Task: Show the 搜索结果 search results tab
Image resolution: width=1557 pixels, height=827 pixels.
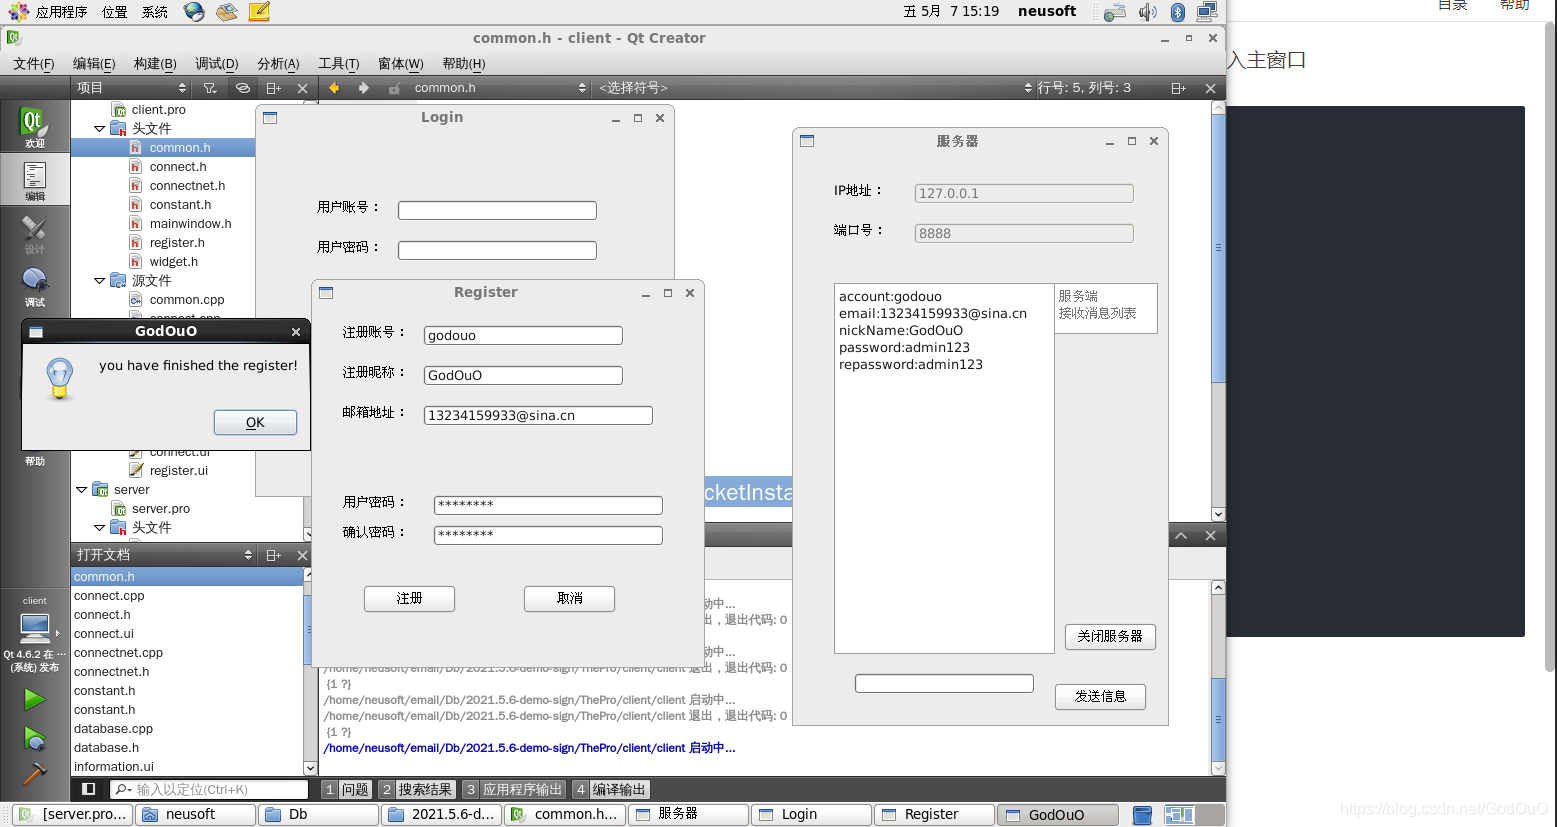Action: [x=417, y=790]
